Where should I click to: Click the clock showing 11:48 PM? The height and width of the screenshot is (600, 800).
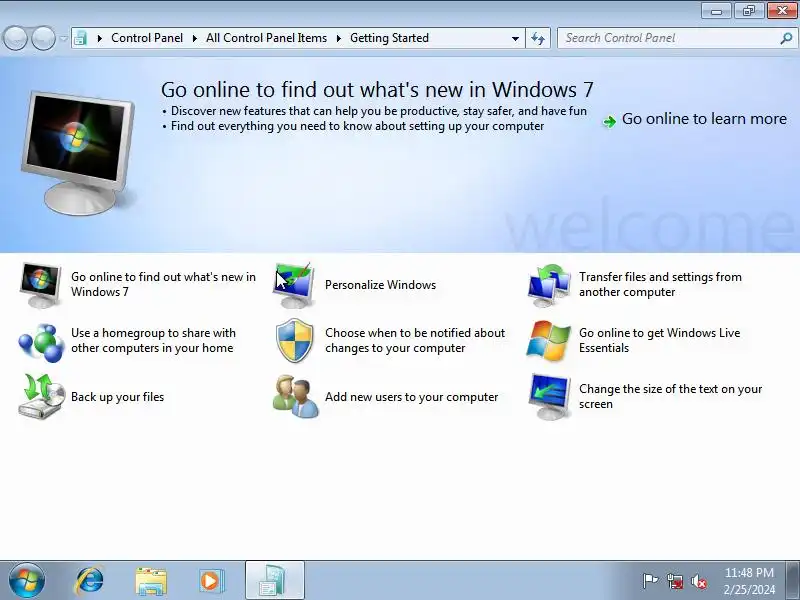point(749,572)
